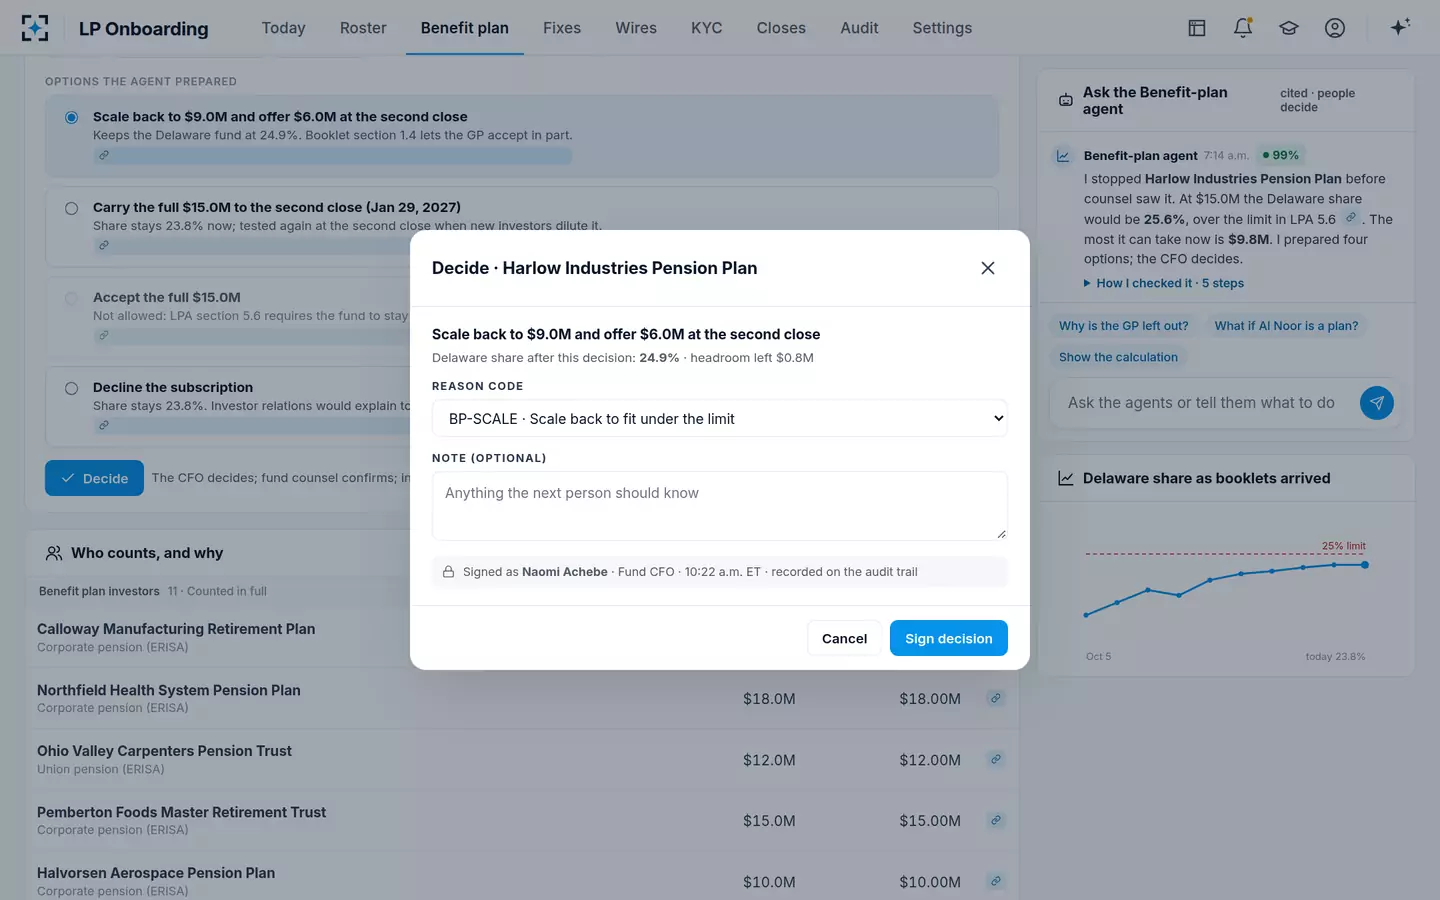This screenshot has height=900, width=1440.
Task: Click the citation link icon after LPA 5.6
Action: coord(1351,218)
